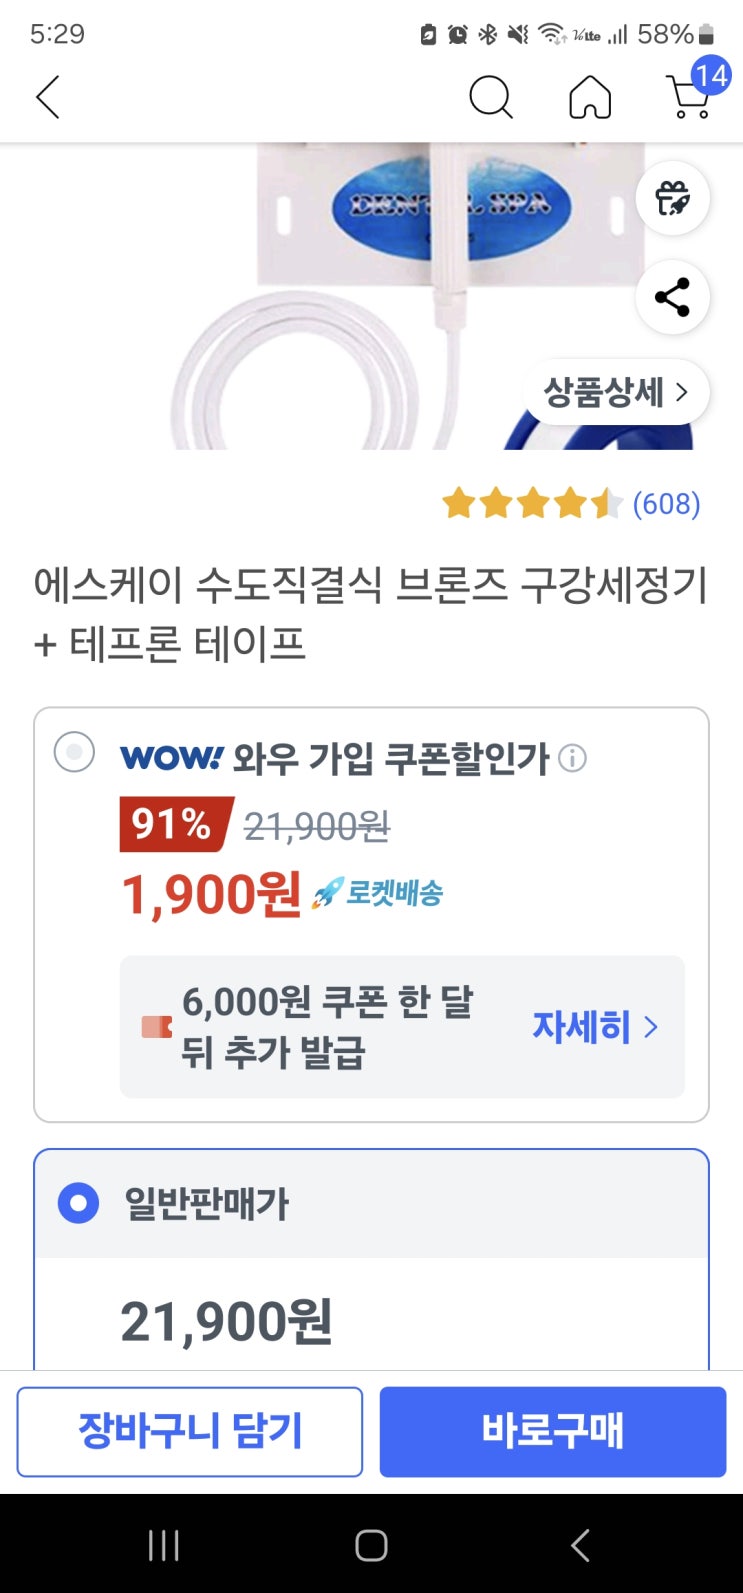
Task: Expand 상품상세 product details
Action: coord(615,392)
